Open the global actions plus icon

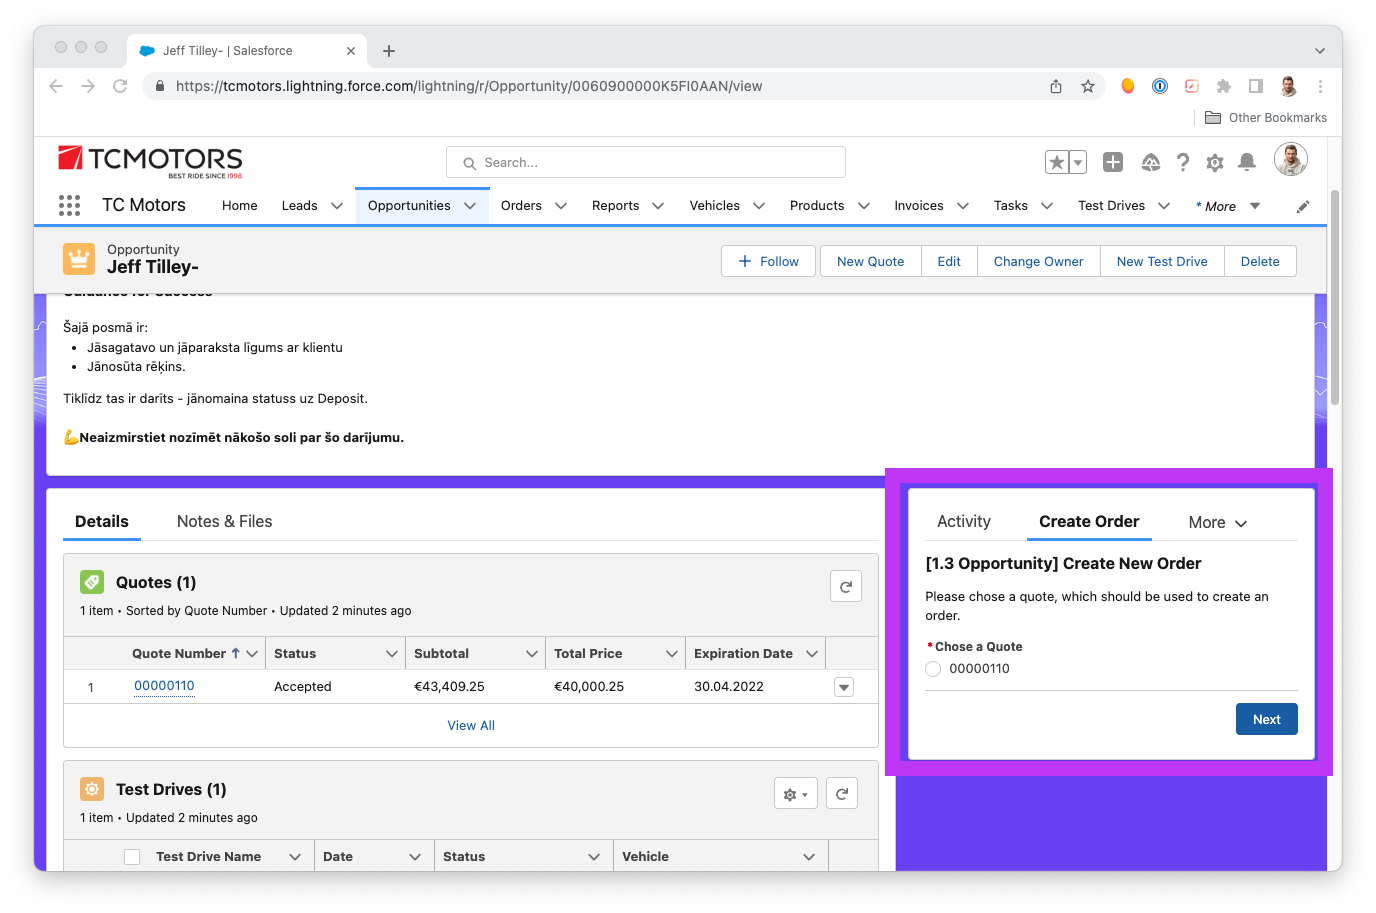[1113, 162]
